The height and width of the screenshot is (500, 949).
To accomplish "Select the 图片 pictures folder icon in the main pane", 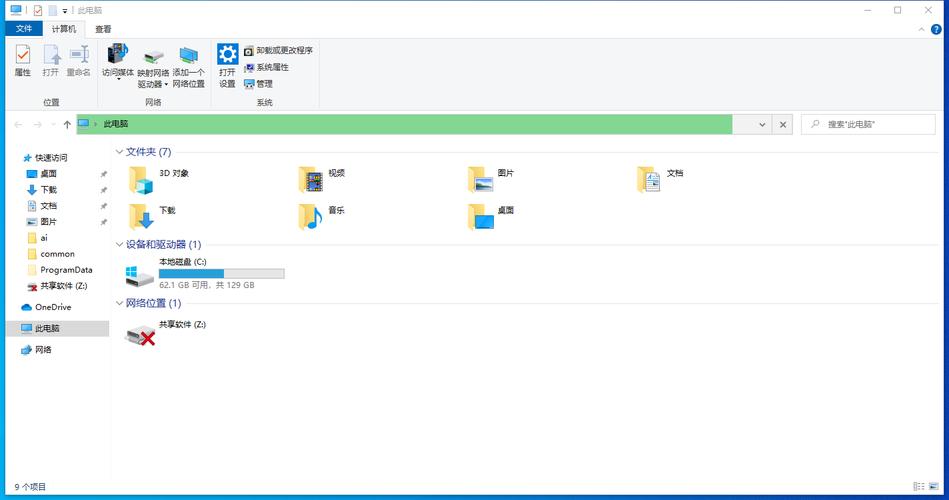I will (481, 180).
